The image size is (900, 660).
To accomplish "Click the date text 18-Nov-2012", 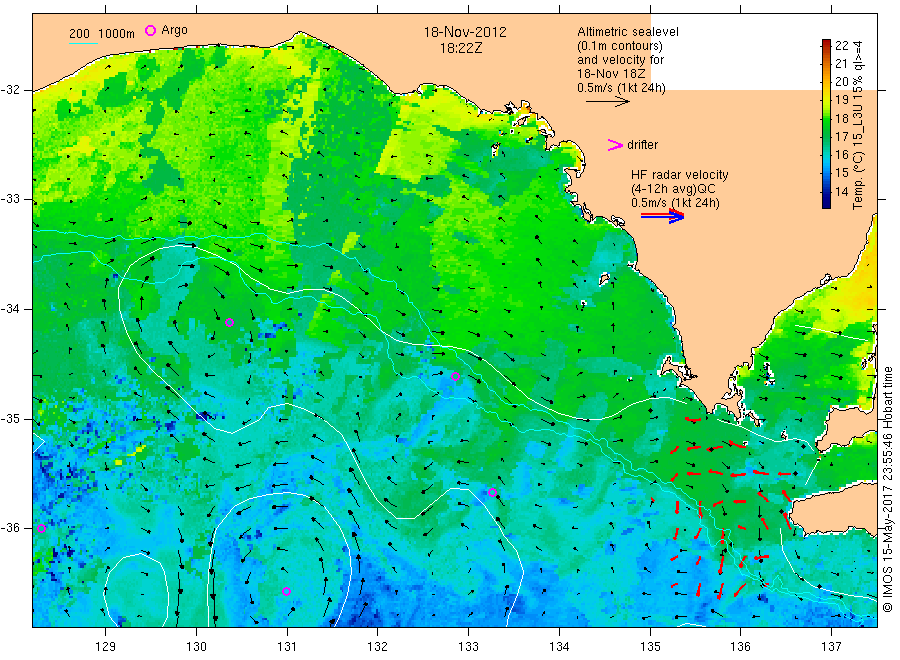I will pyautogui.click(x=465, y=32).
